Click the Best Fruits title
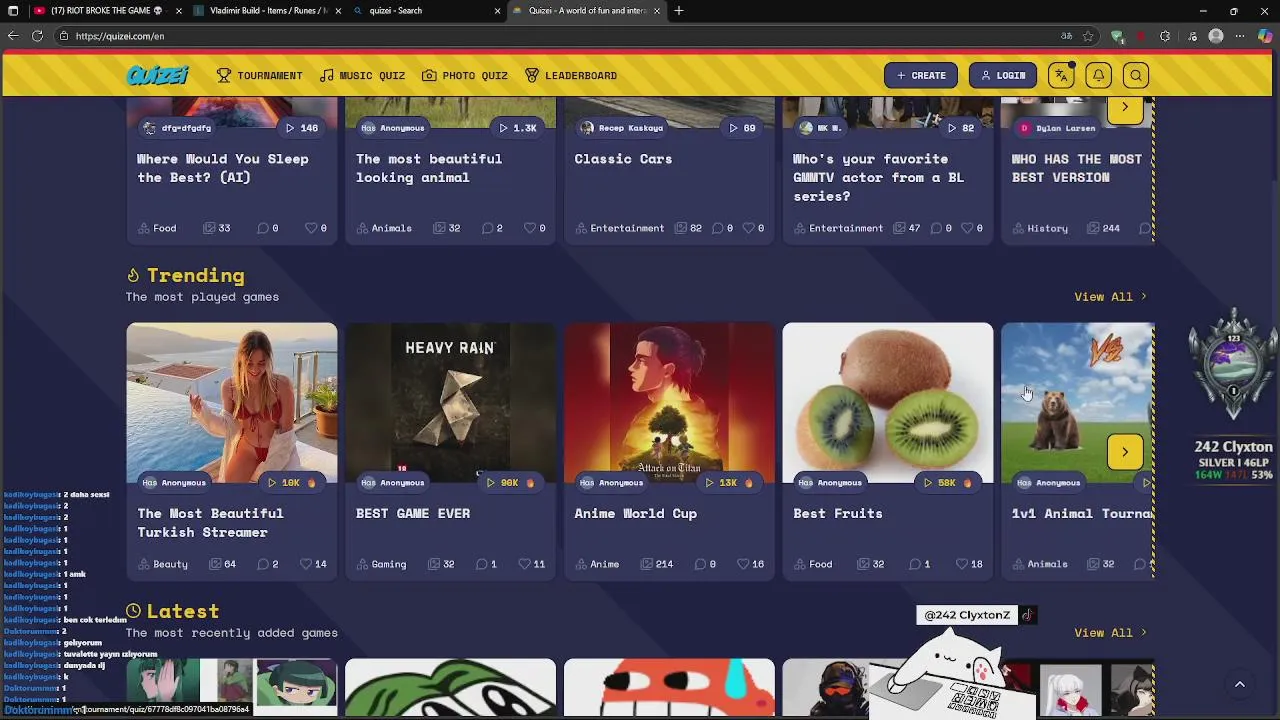This screenshot has height=720, width=1280. (838, 514)
